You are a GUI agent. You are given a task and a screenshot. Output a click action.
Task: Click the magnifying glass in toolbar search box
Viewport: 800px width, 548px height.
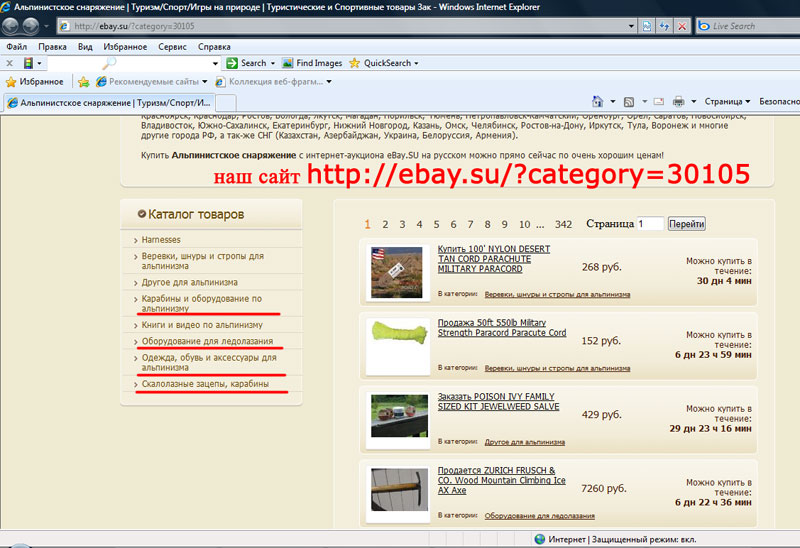tap(109, 63)
